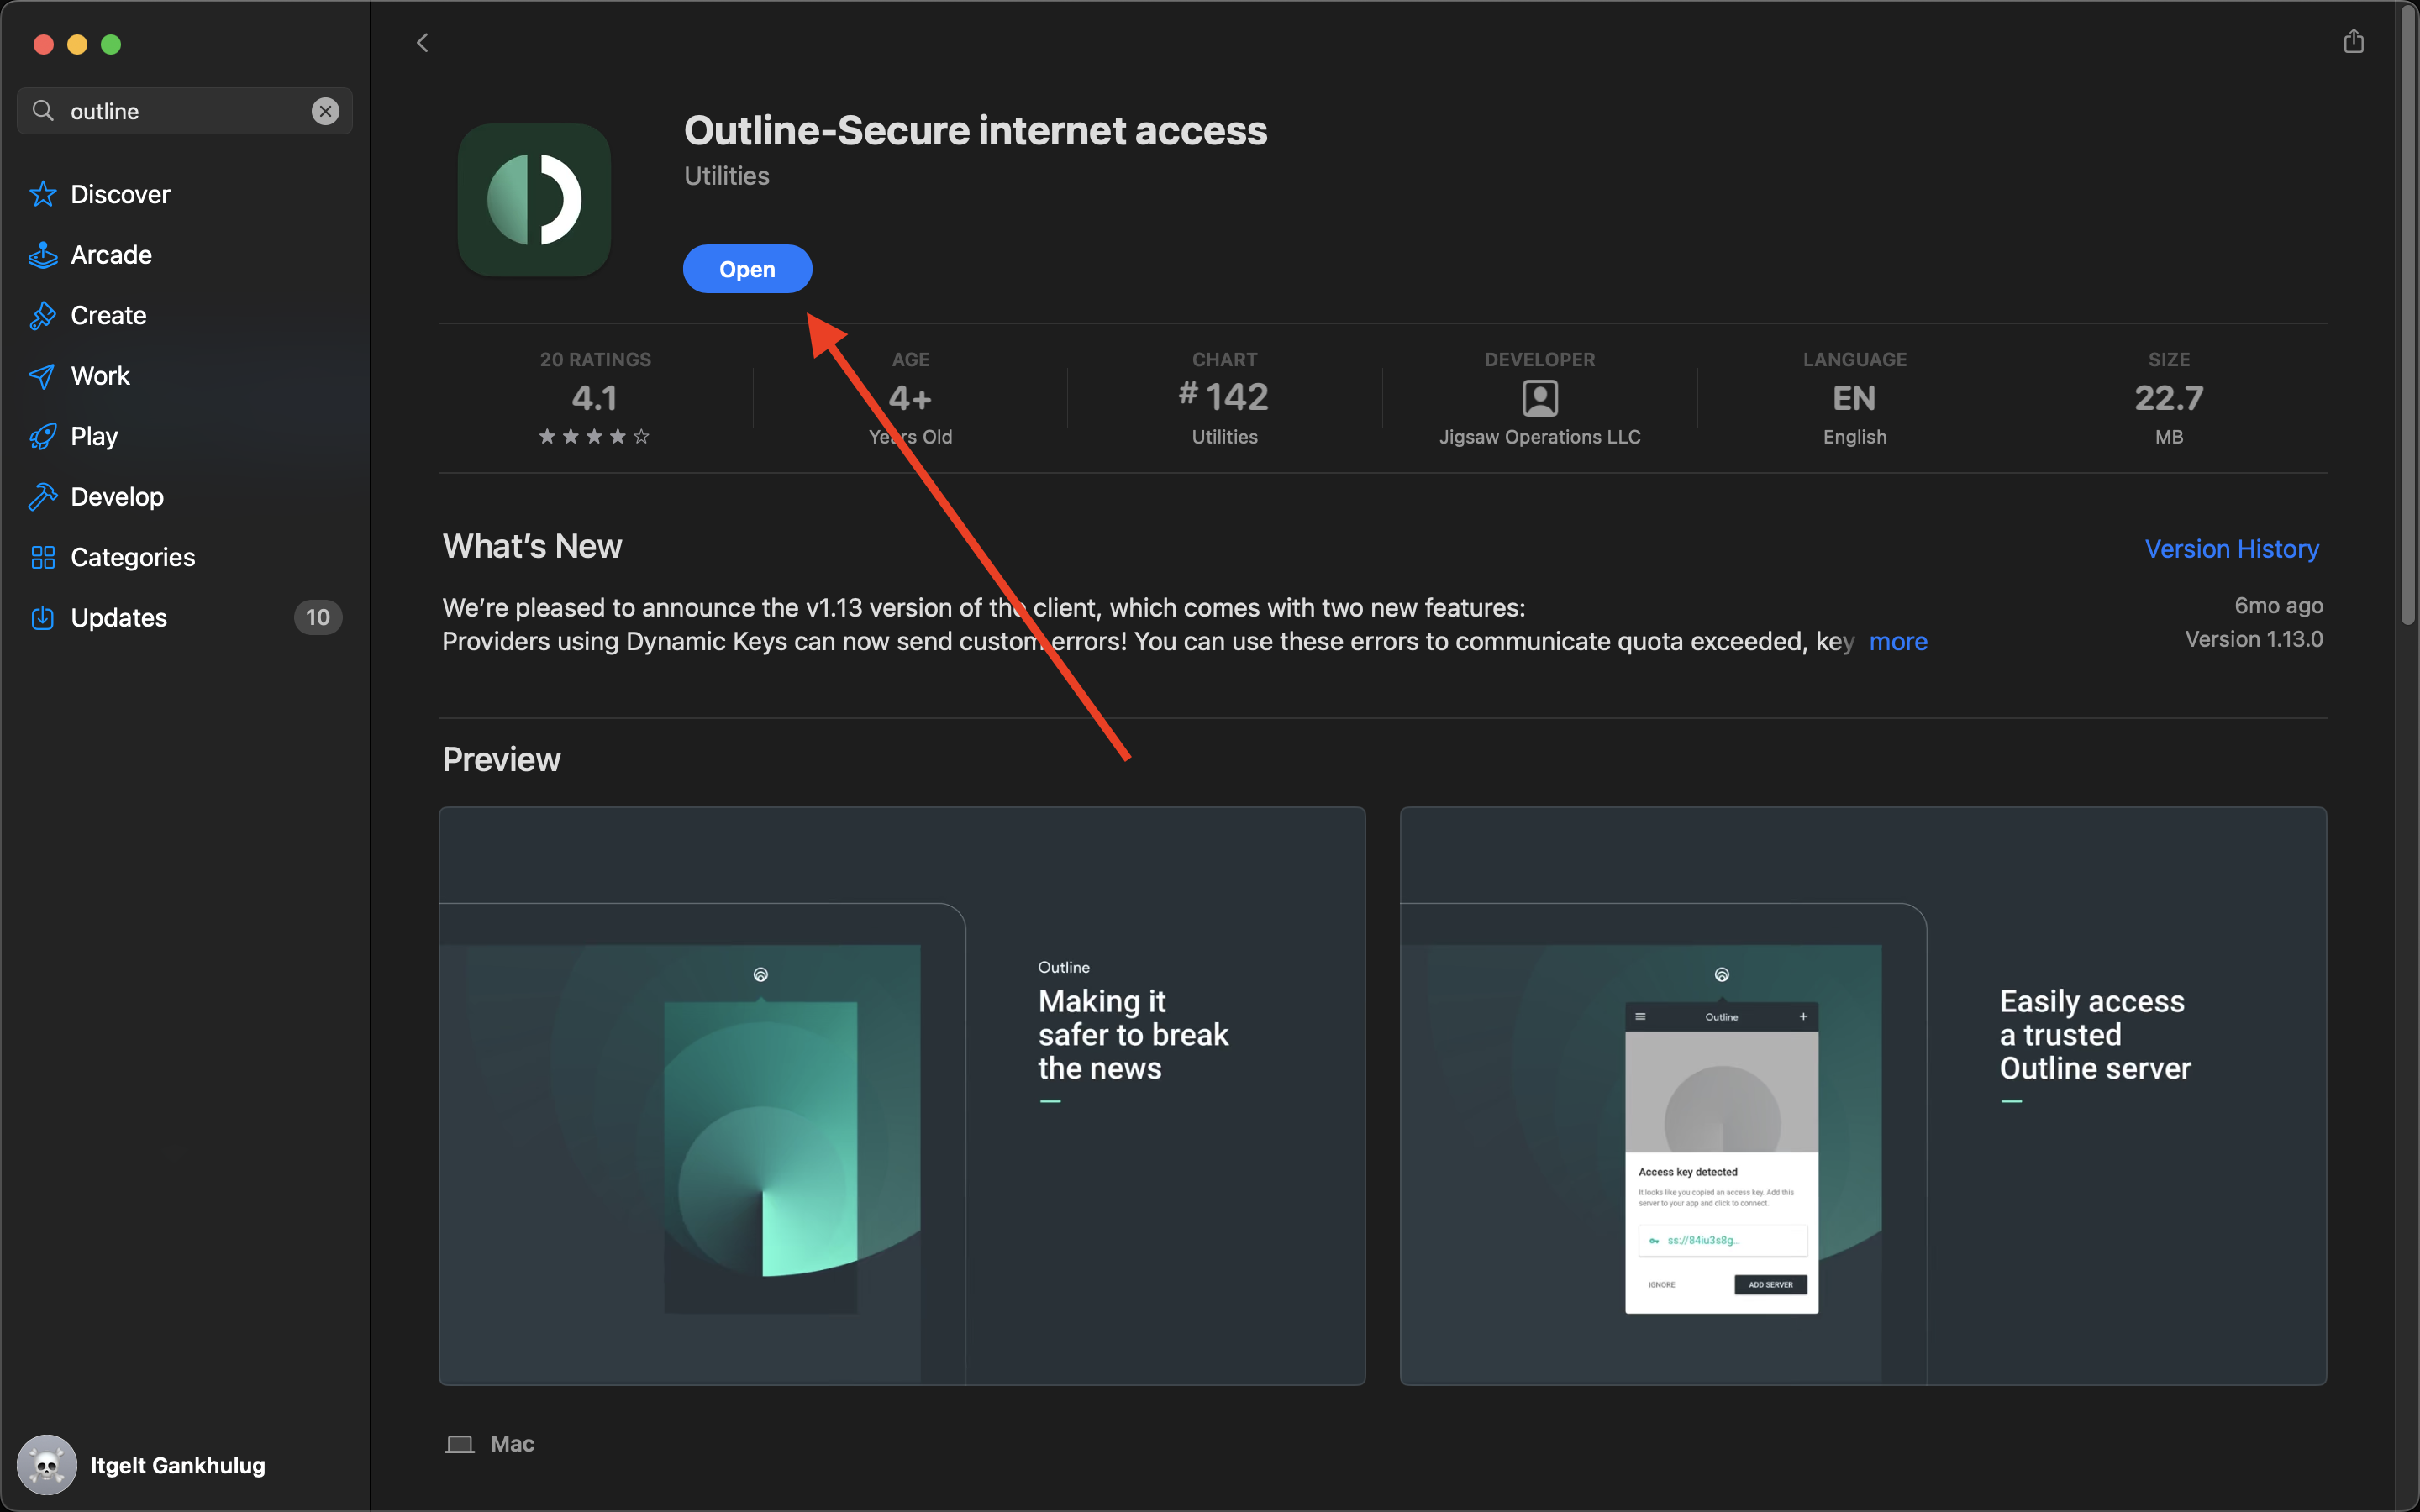
Task: Go to the Arcade section
Action: tap(111, 255)
